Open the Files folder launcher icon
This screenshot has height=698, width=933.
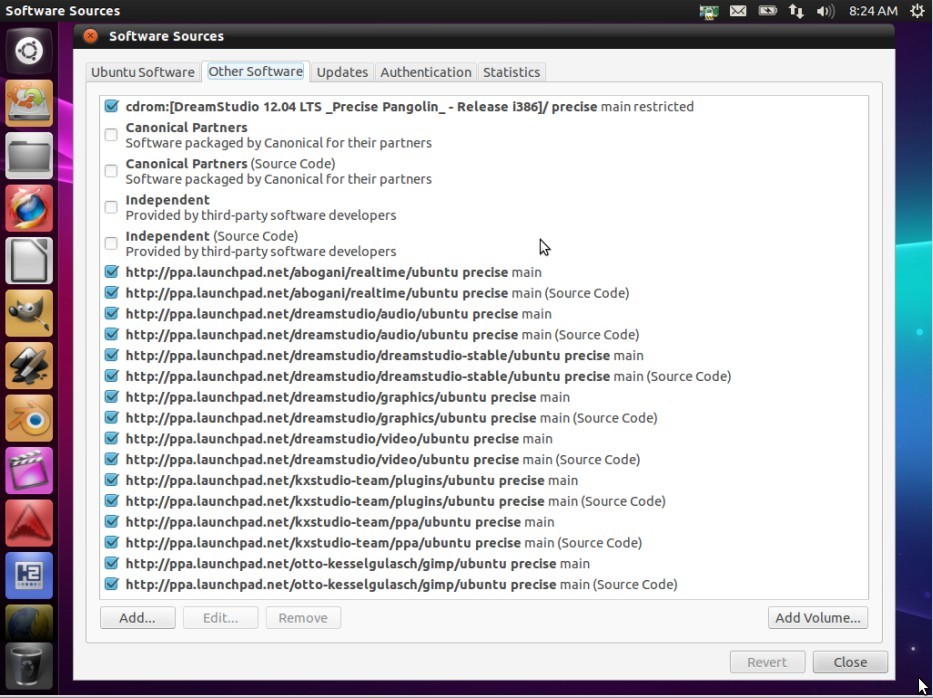pyautogui.click(x=29, y=155)
